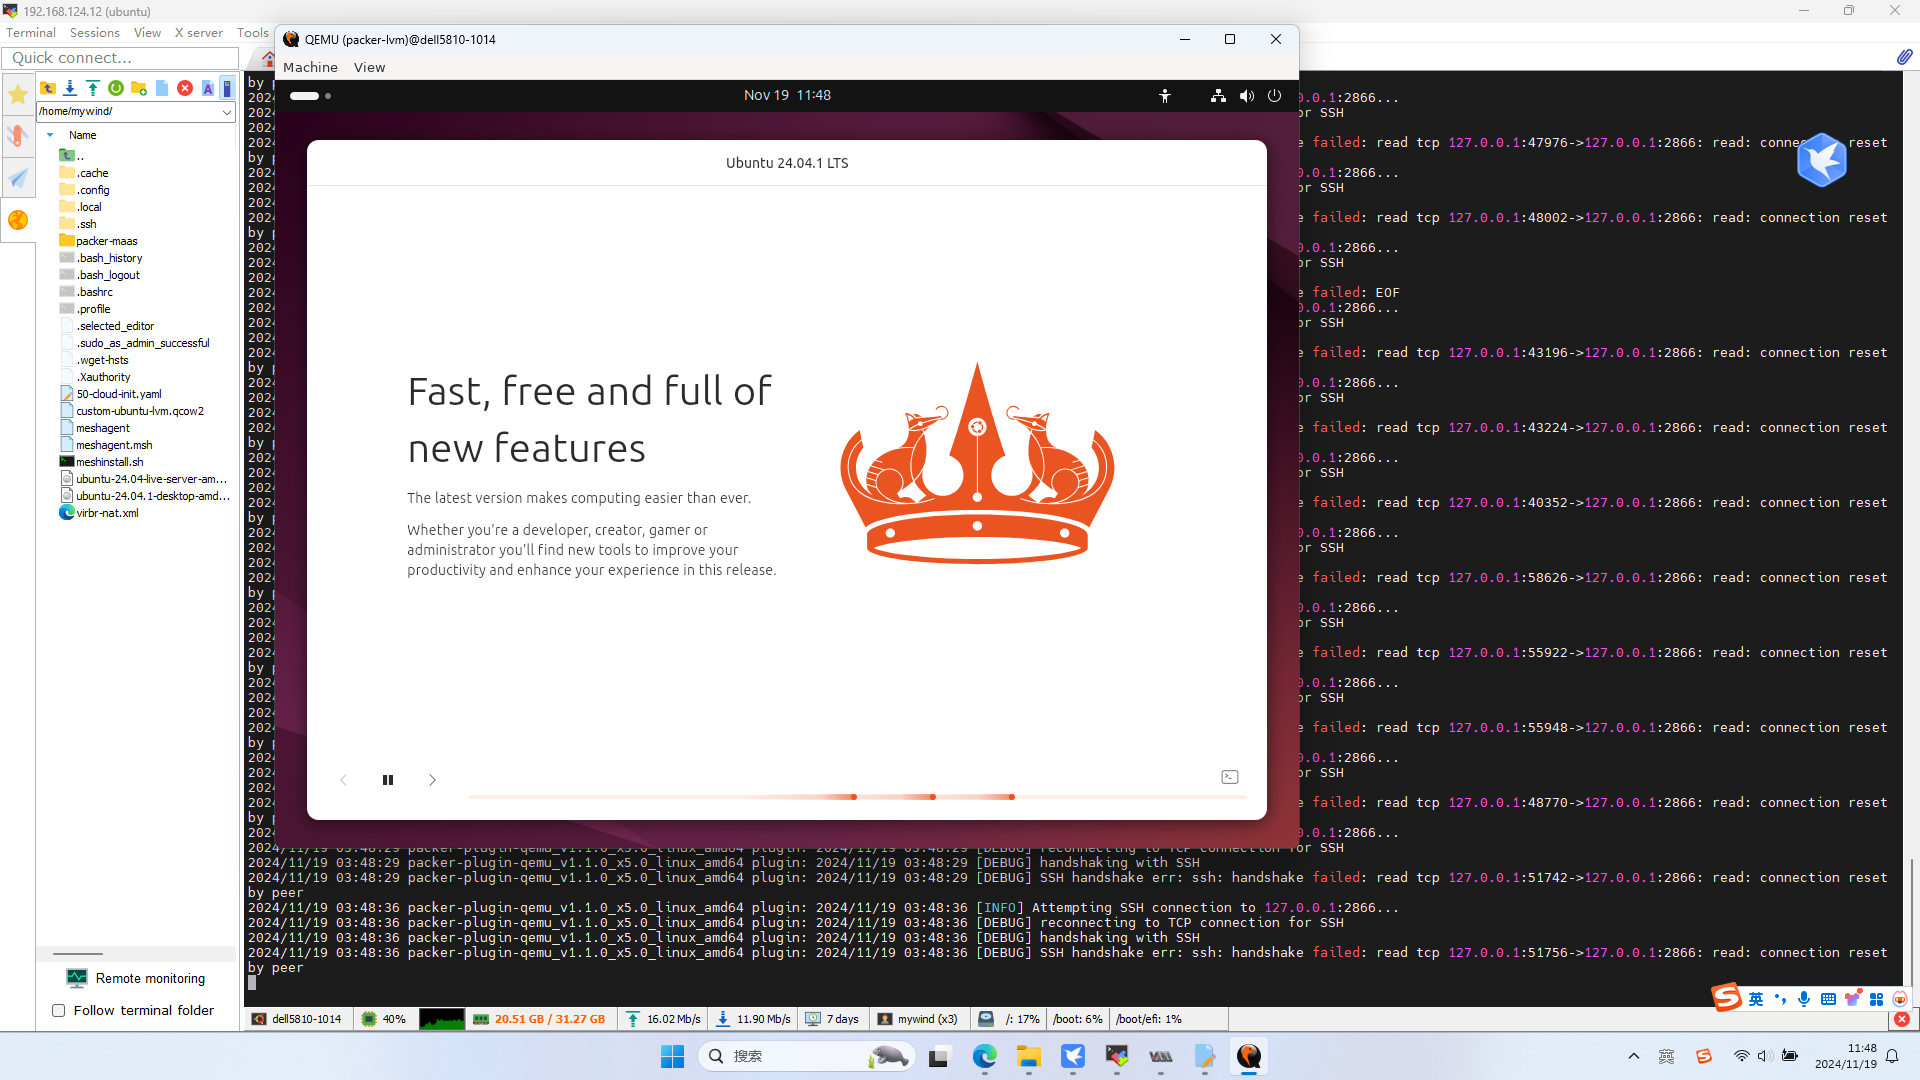Click red close icon on status bar

[x=1902, y=1019]
